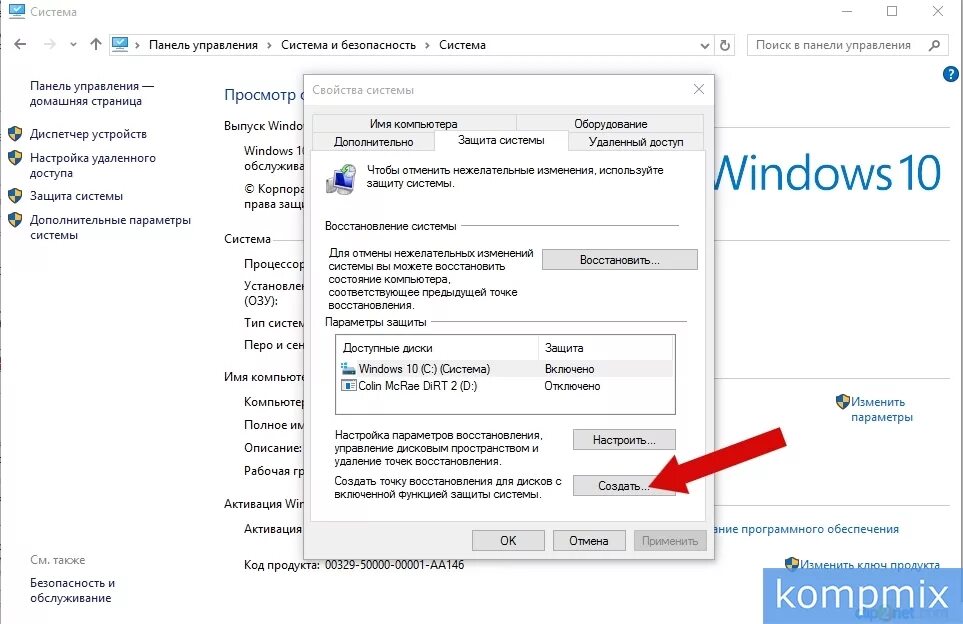Click the computer icon in address bar
The height and width of the screenshot is (624, 963).
click(120, 44)
